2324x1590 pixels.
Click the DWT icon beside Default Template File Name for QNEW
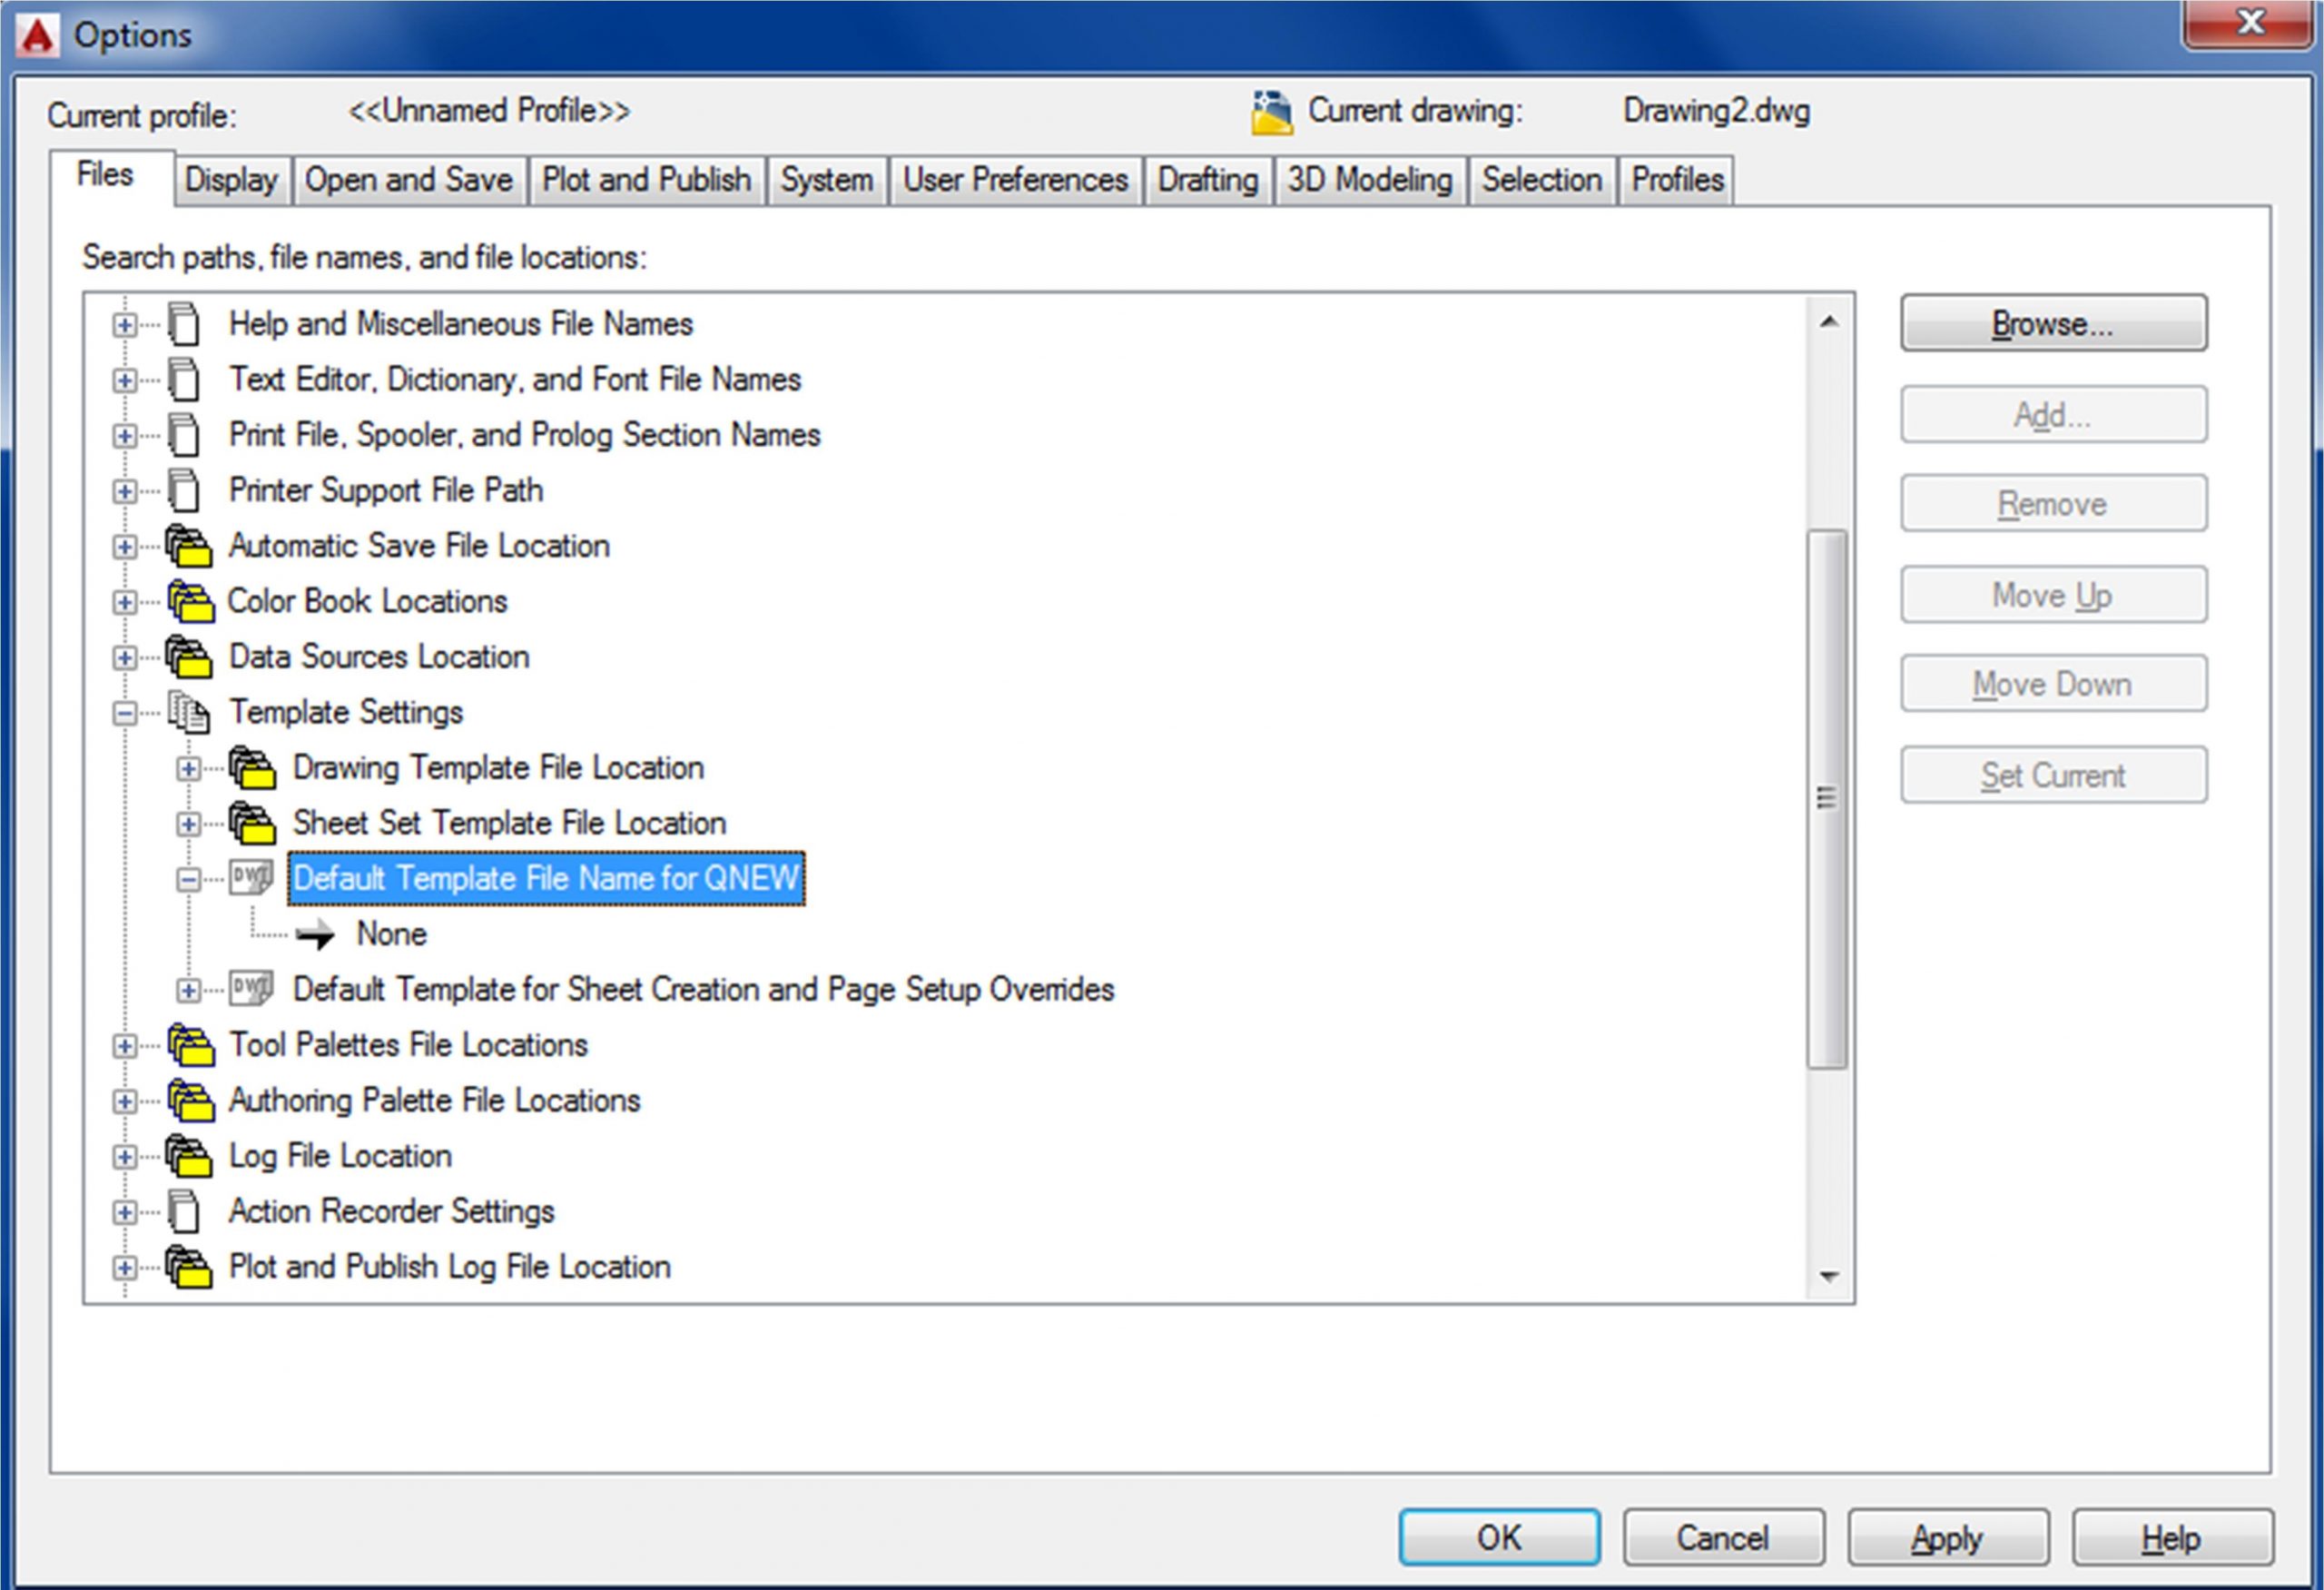click(251, 878)
